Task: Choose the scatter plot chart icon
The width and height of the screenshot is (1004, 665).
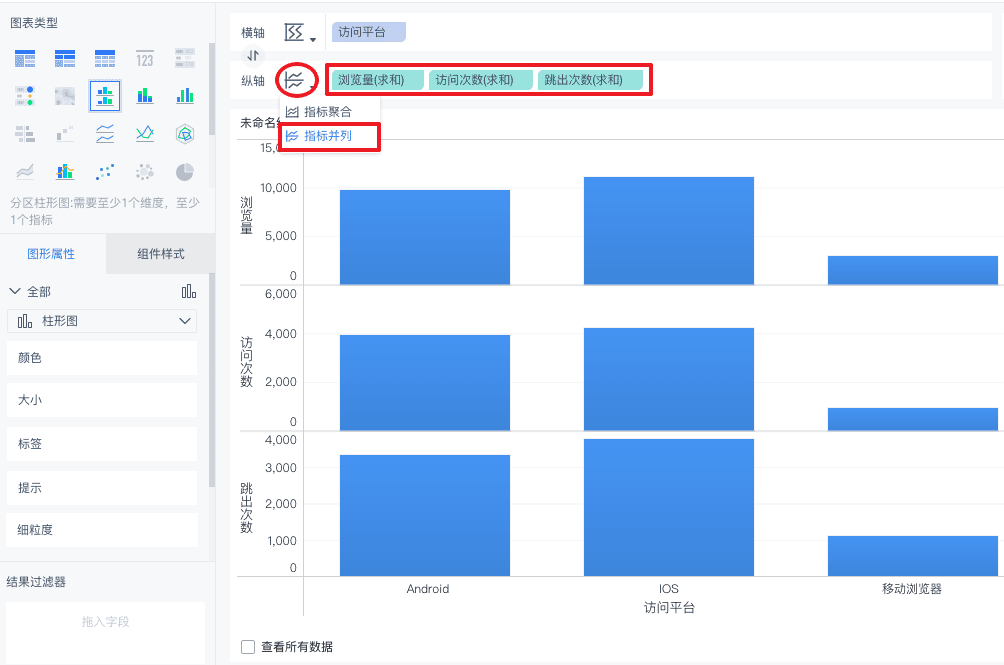Action: tap(105, 172)
